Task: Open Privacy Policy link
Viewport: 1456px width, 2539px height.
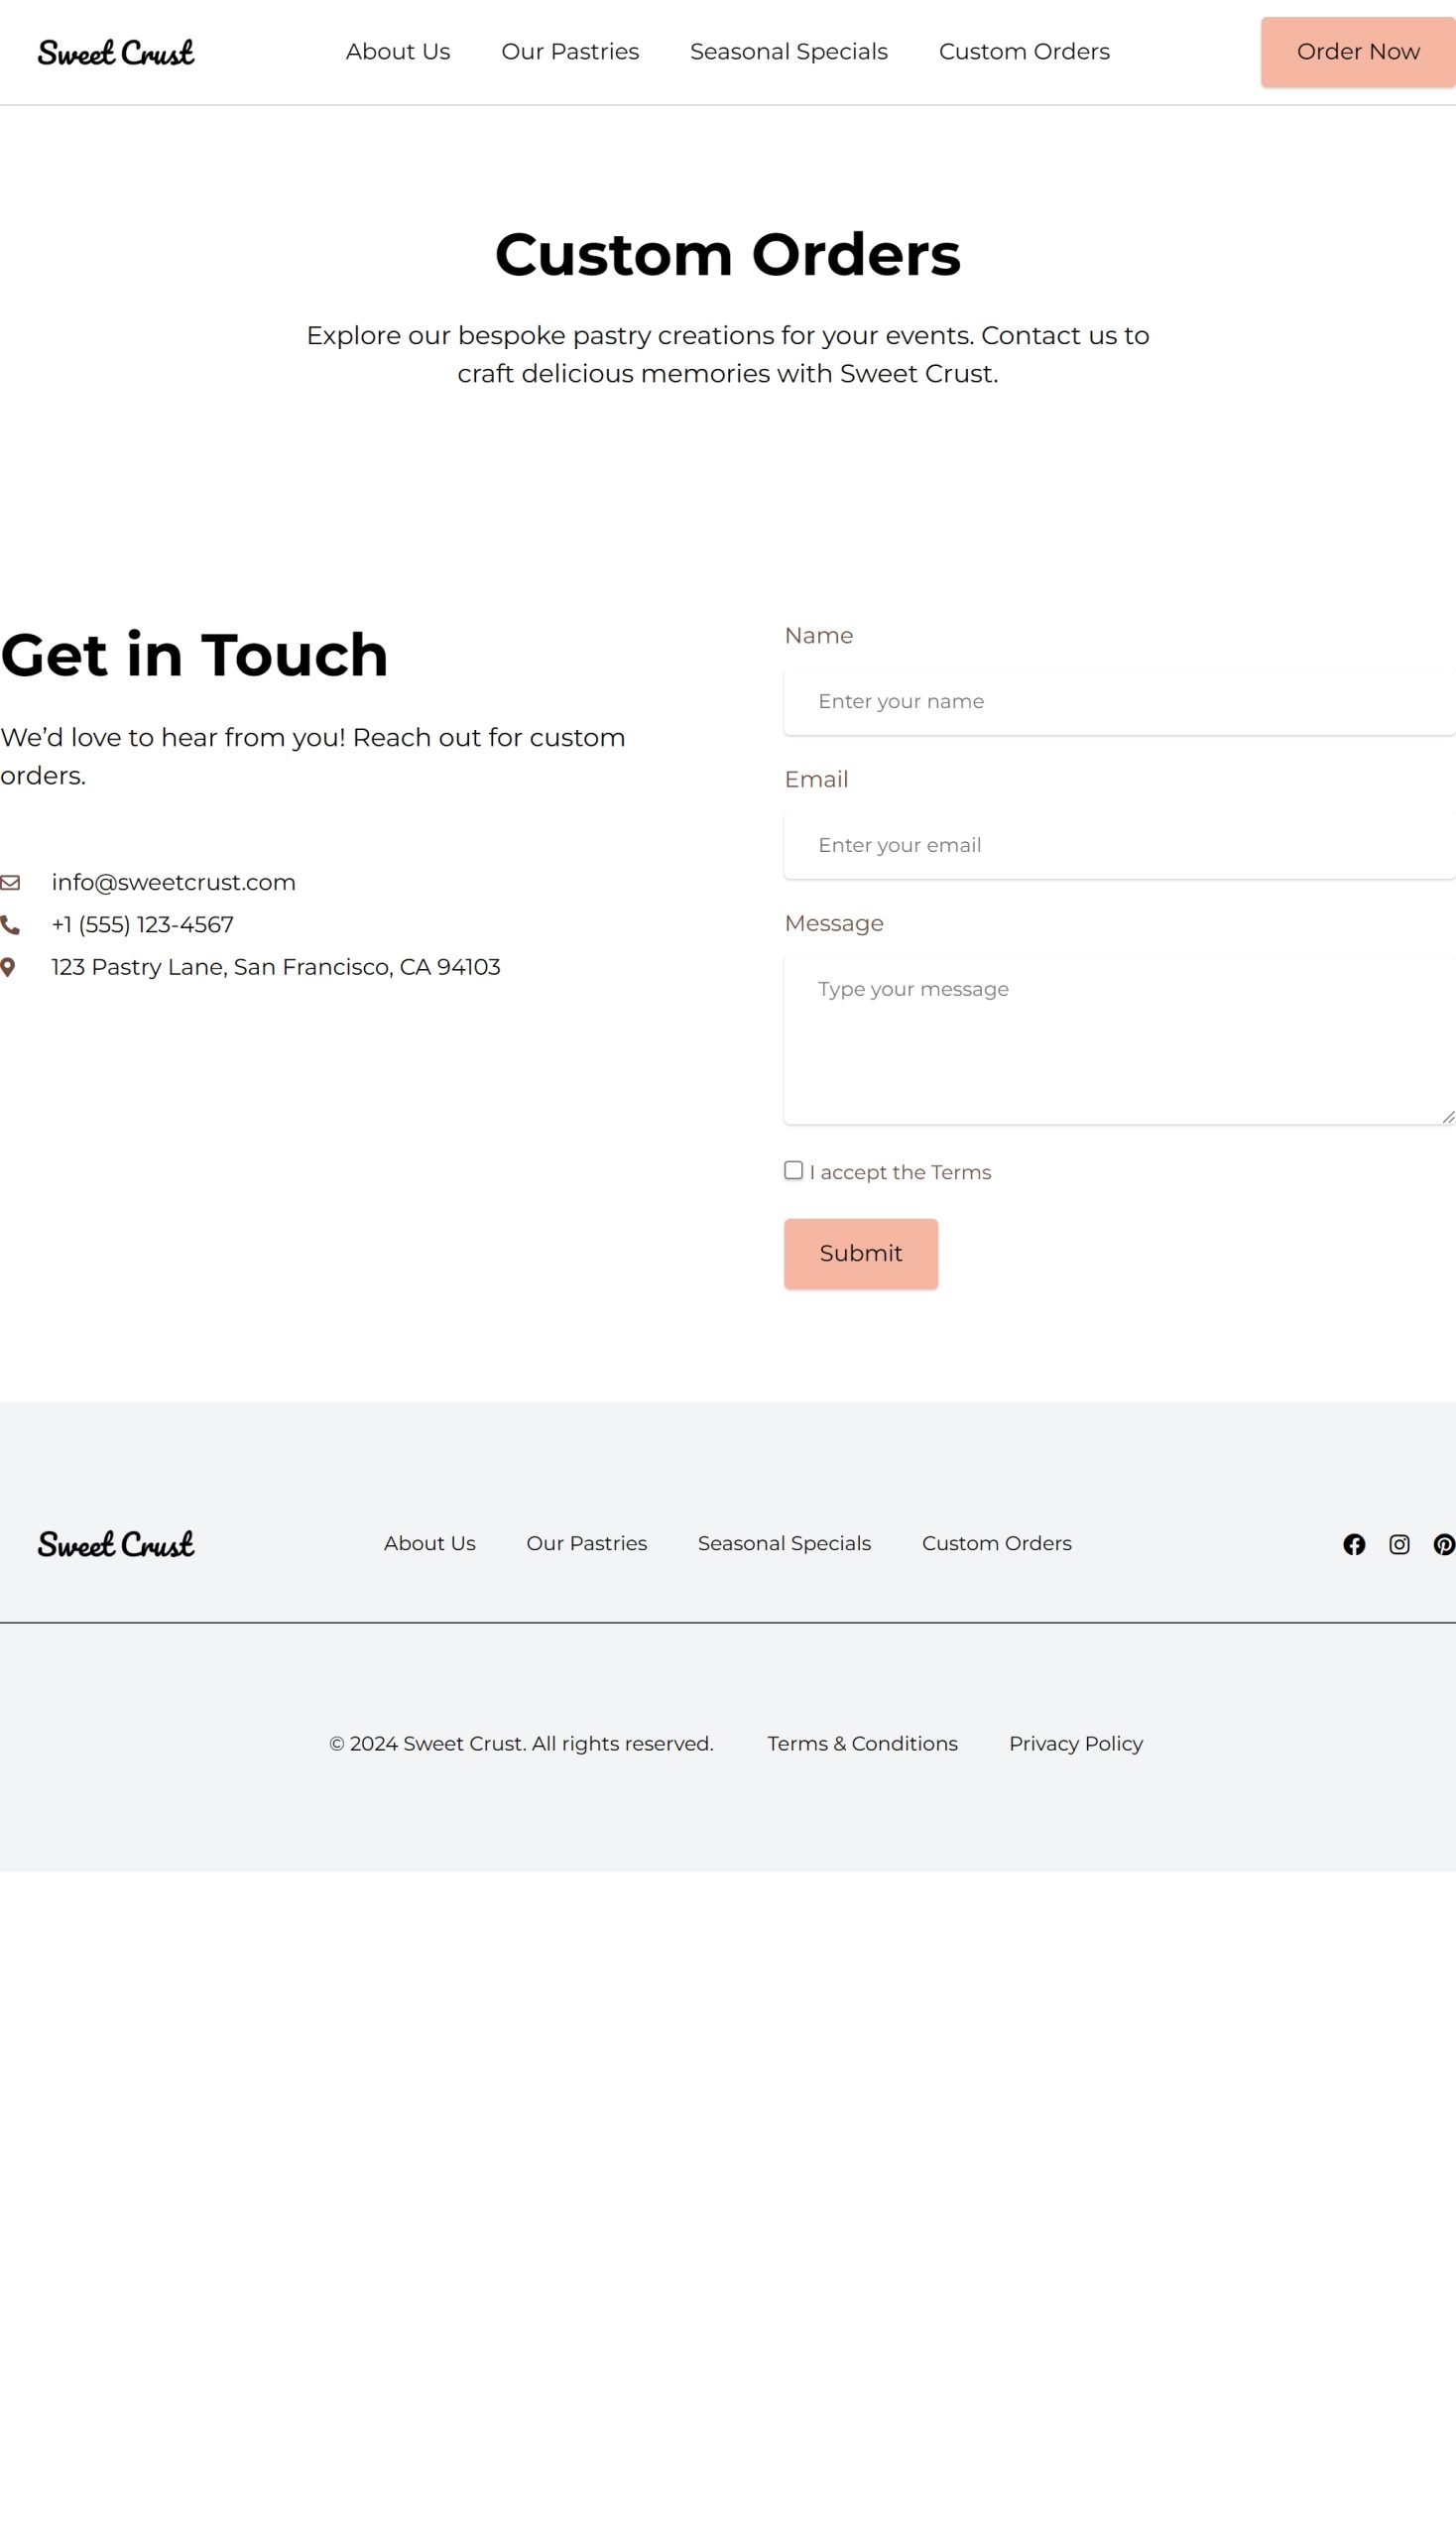Action: tap(1076, 1744)
